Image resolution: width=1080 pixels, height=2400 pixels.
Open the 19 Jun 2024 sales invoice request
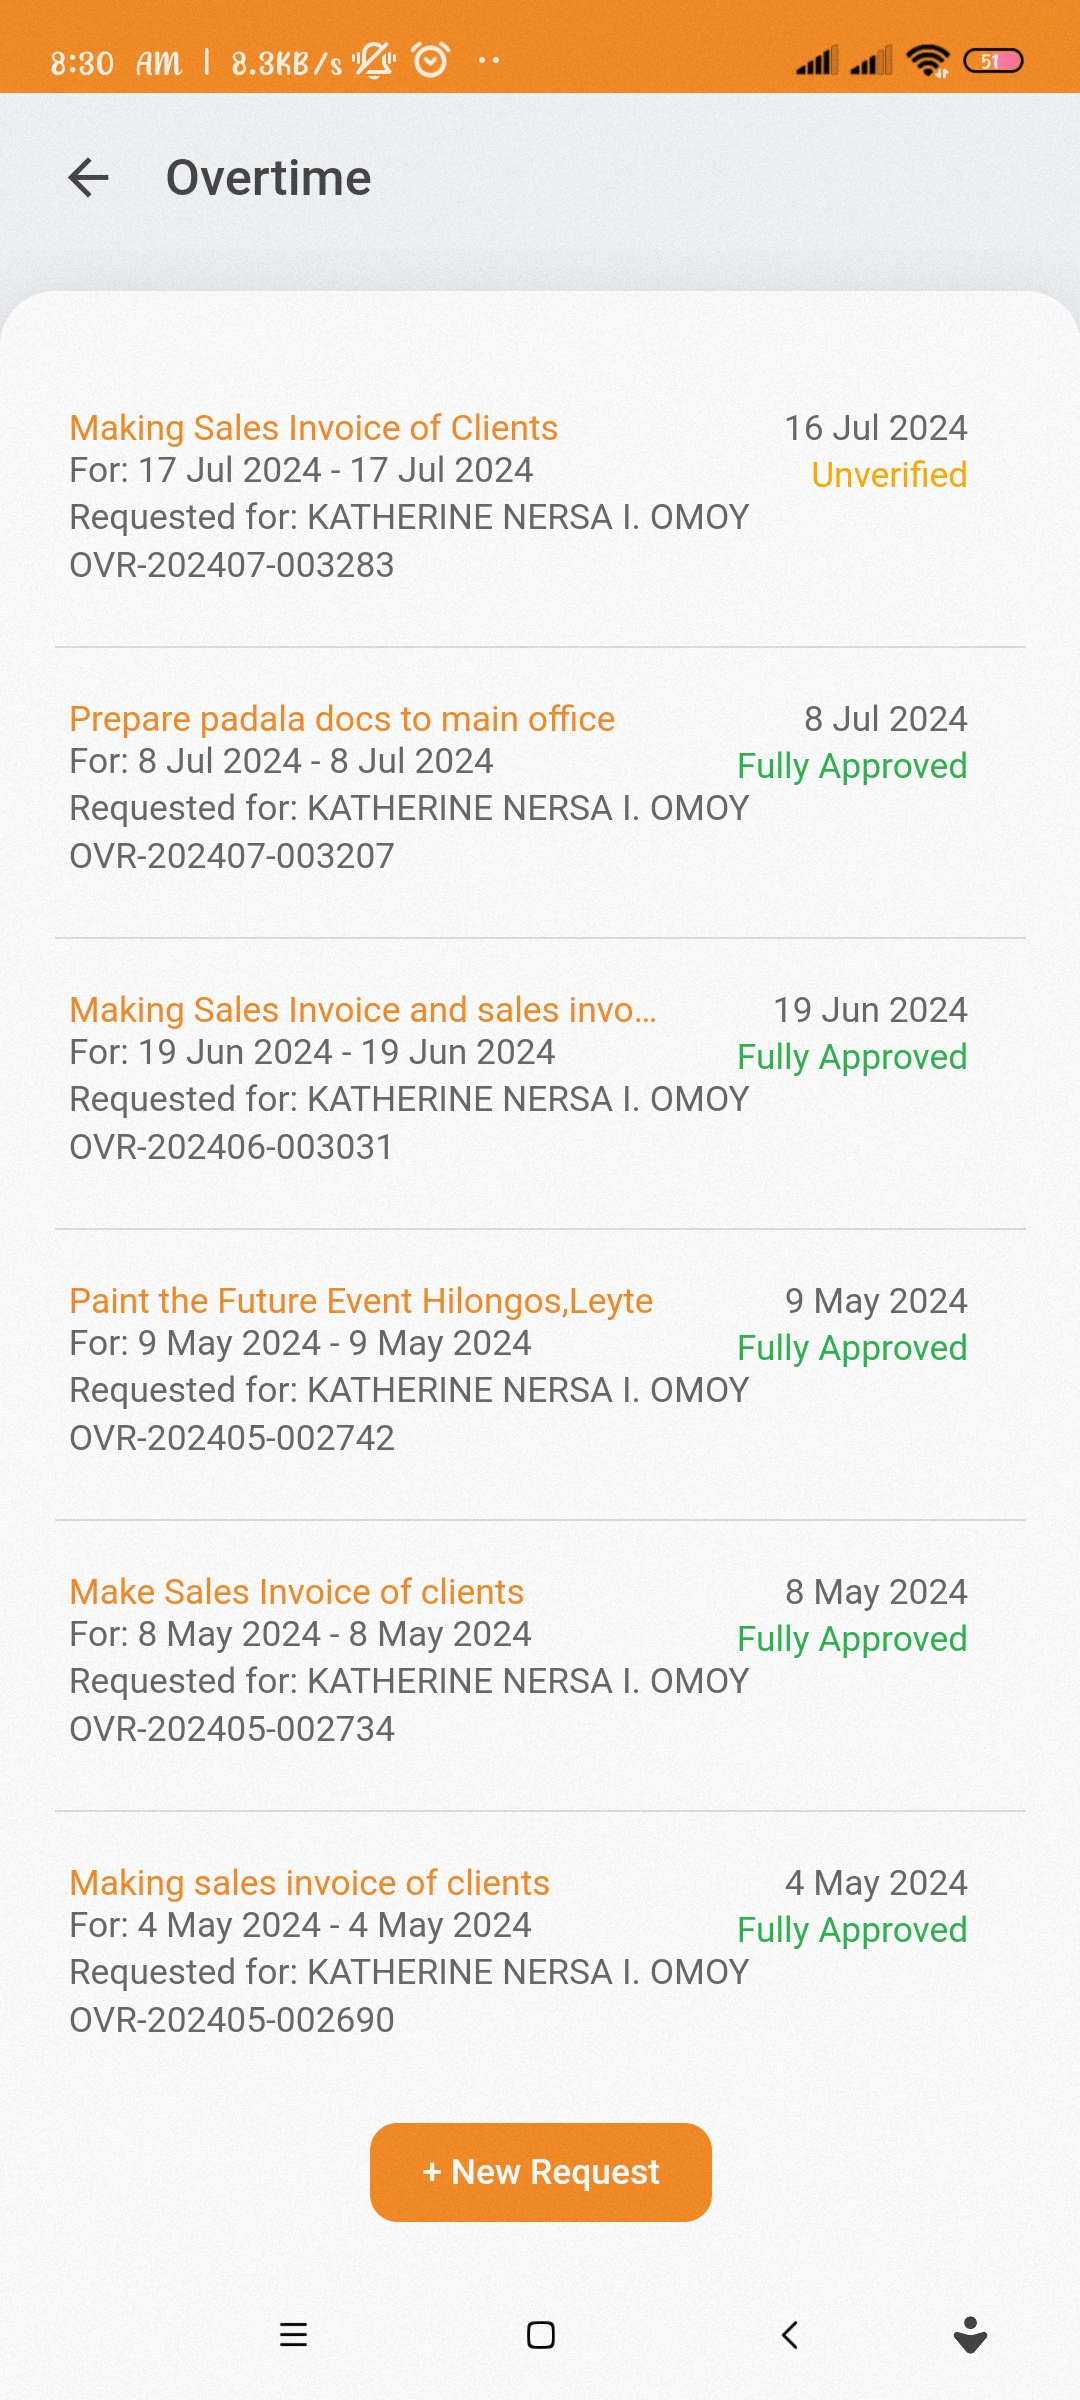point(363,1010)
